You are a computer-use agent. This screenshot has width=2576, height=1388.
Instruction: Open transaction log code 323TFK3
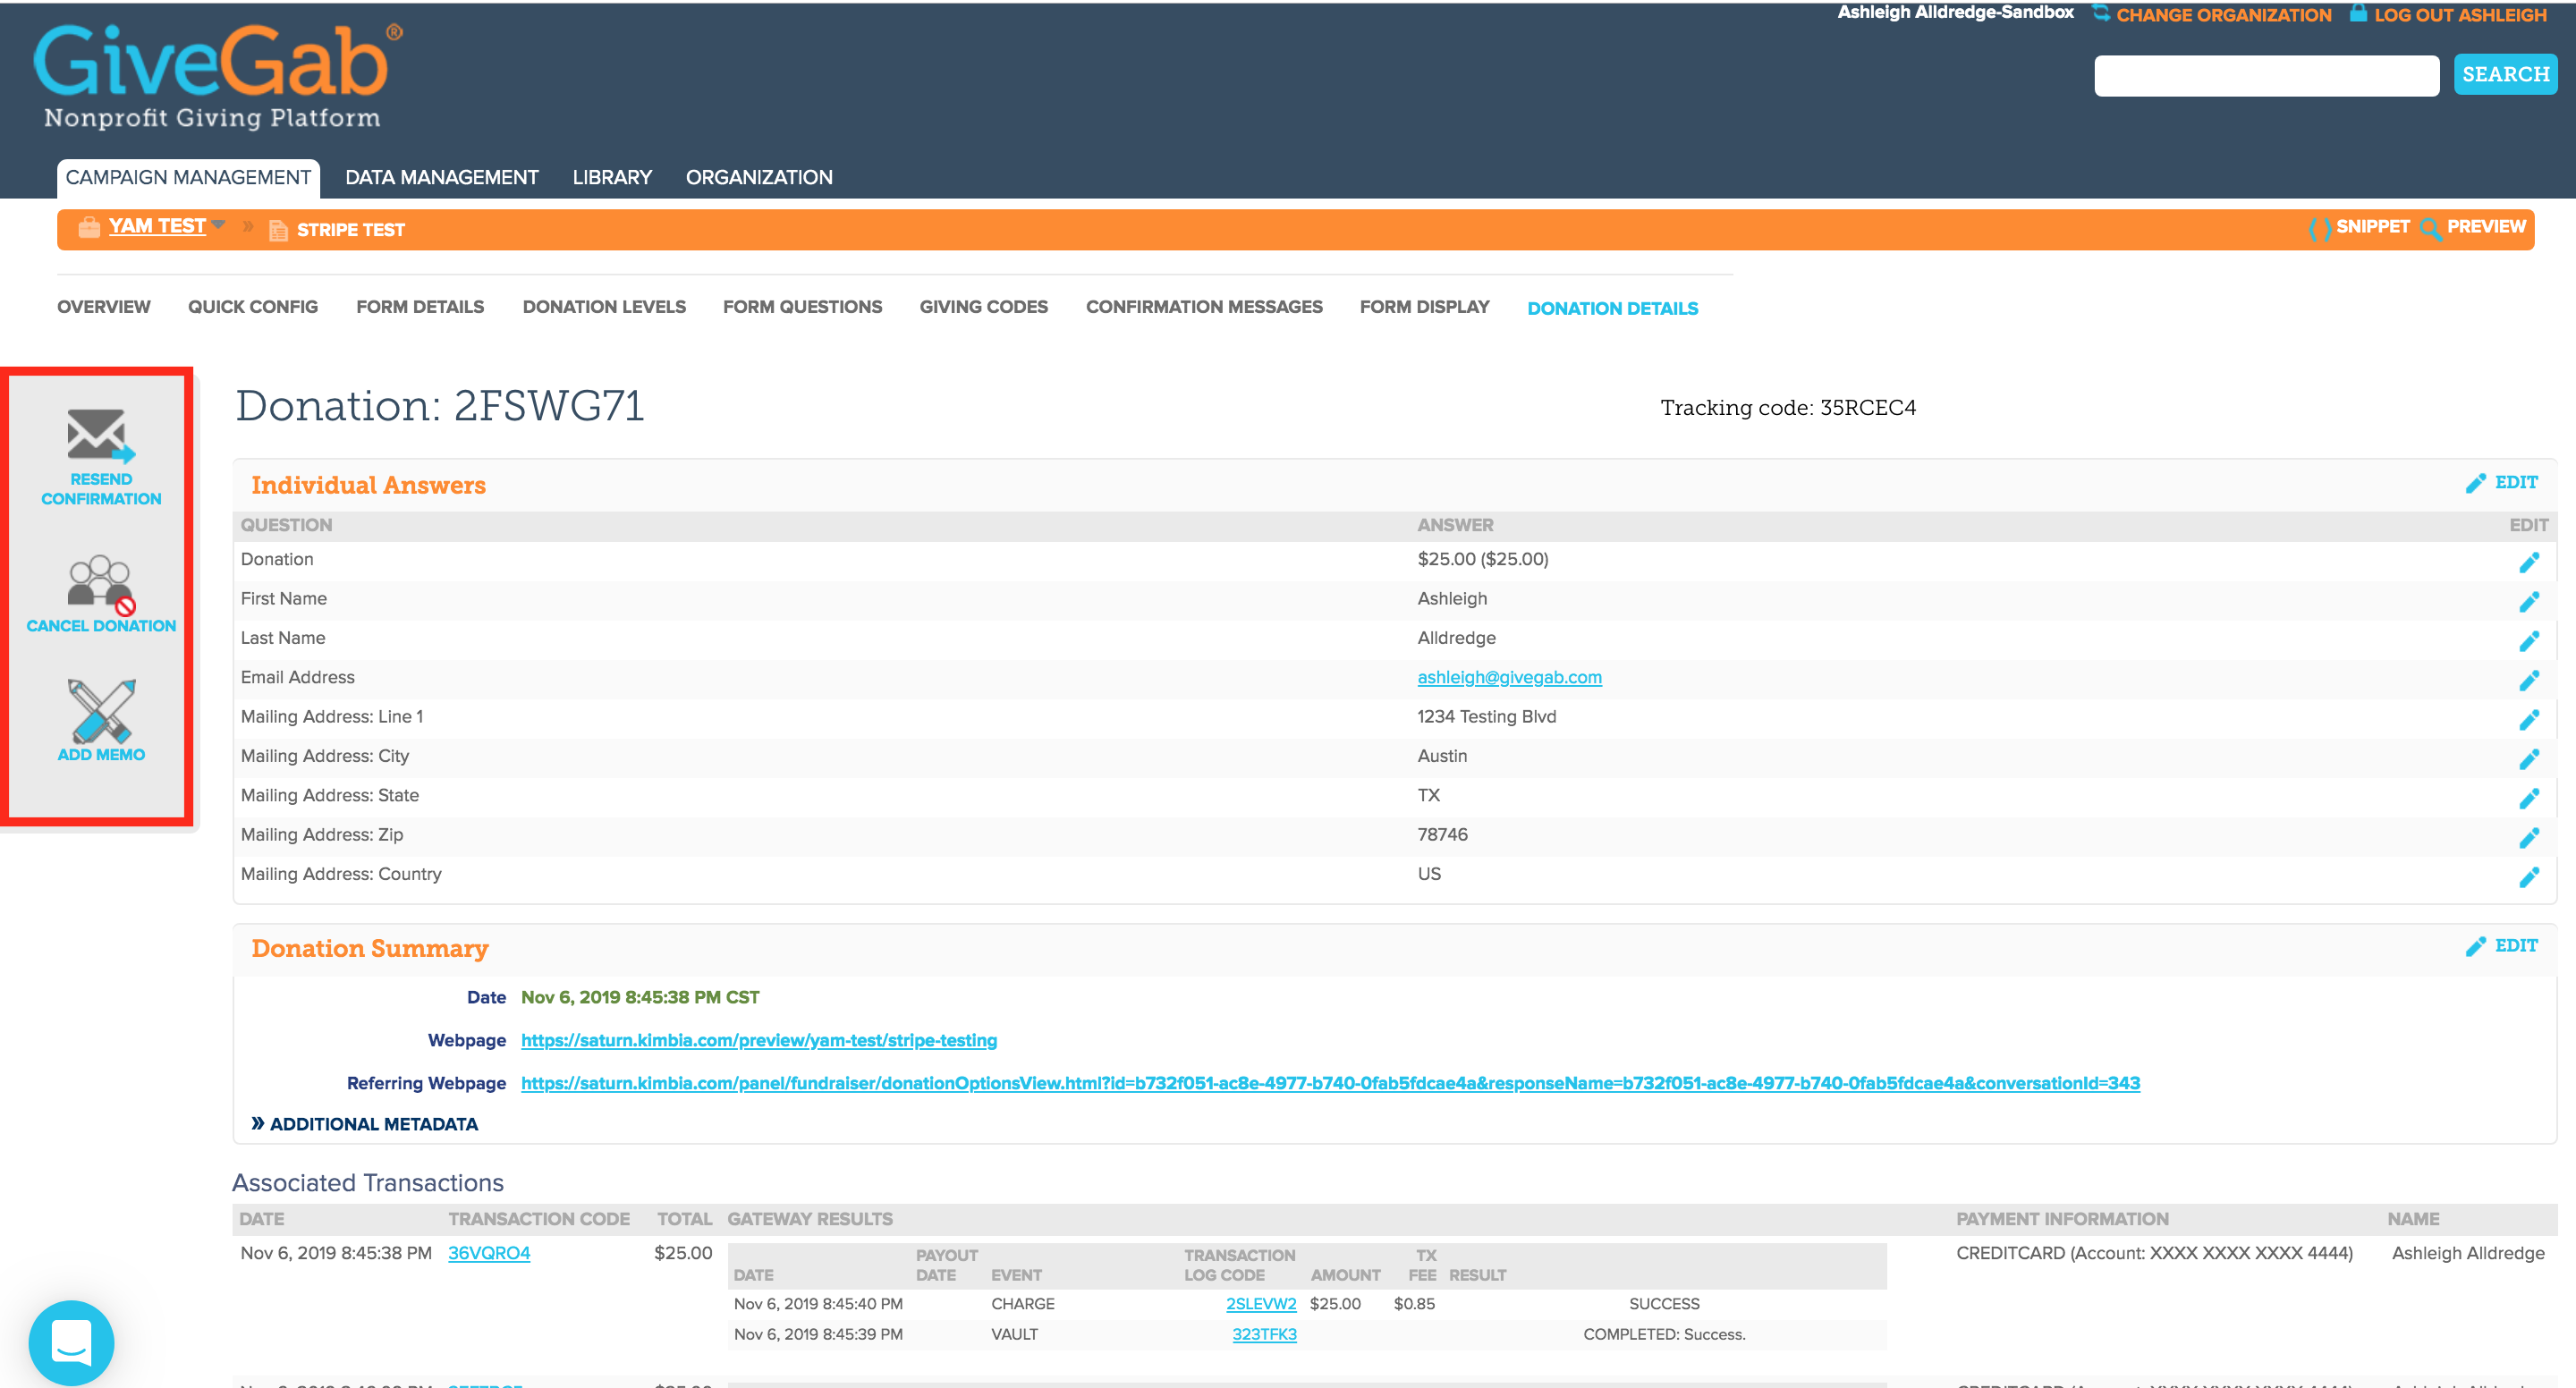coord(1264,1334)
